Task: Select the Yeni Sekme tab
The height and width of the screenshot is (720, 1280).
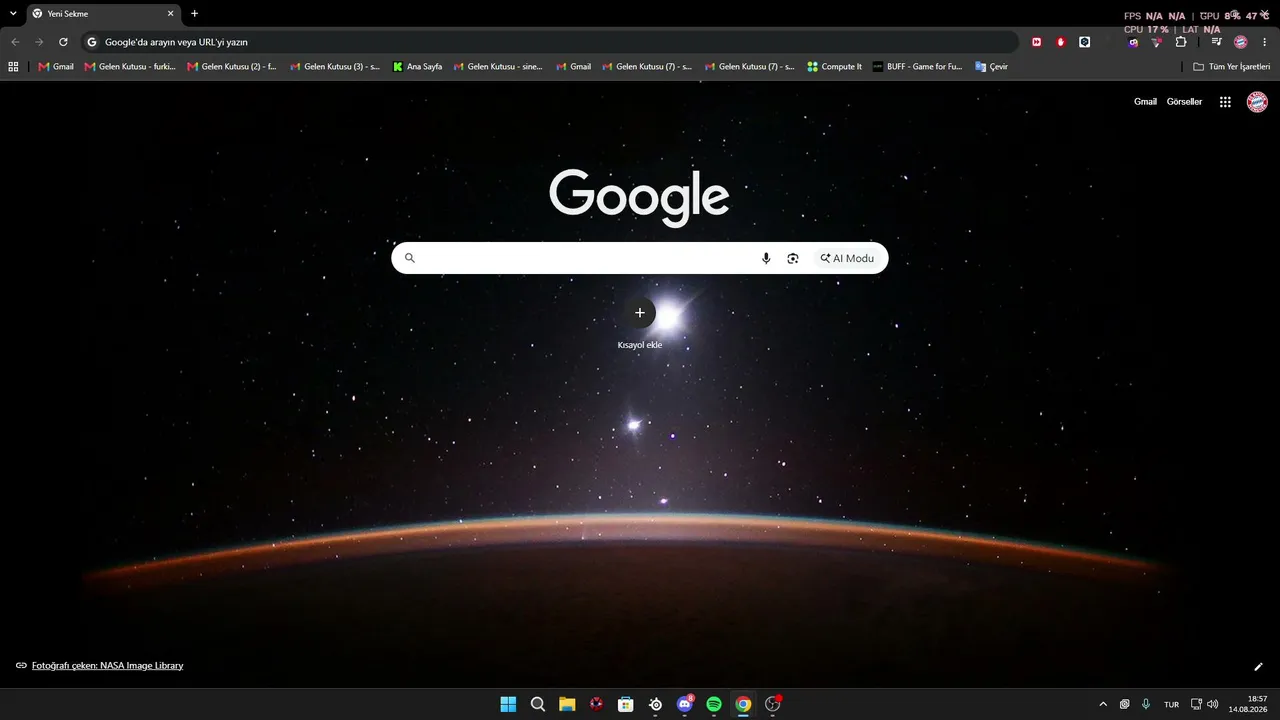Action: pyautogui.click(x=103, y=14)
